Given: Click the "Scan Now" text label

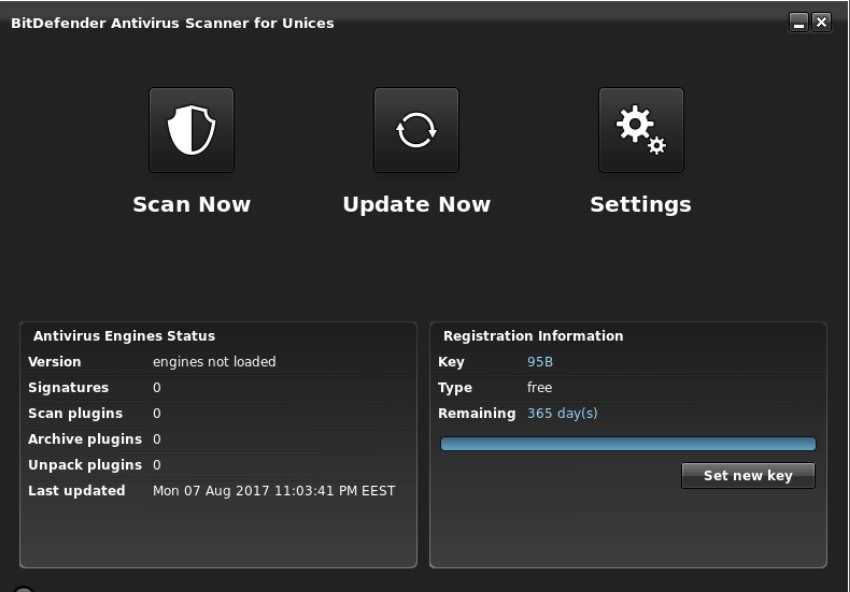Looking at the screenshot, I should click(x=191, y=204).
